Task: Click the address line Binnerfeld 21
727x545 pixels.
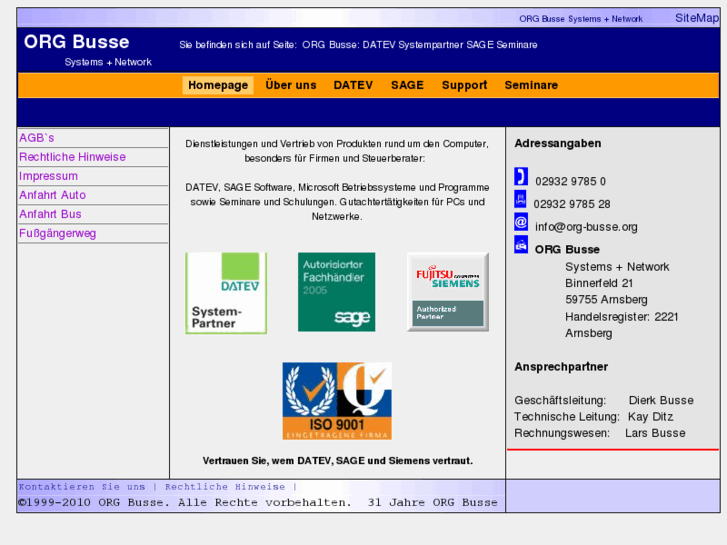Action: pyautogui.click(x=599, y=283)
